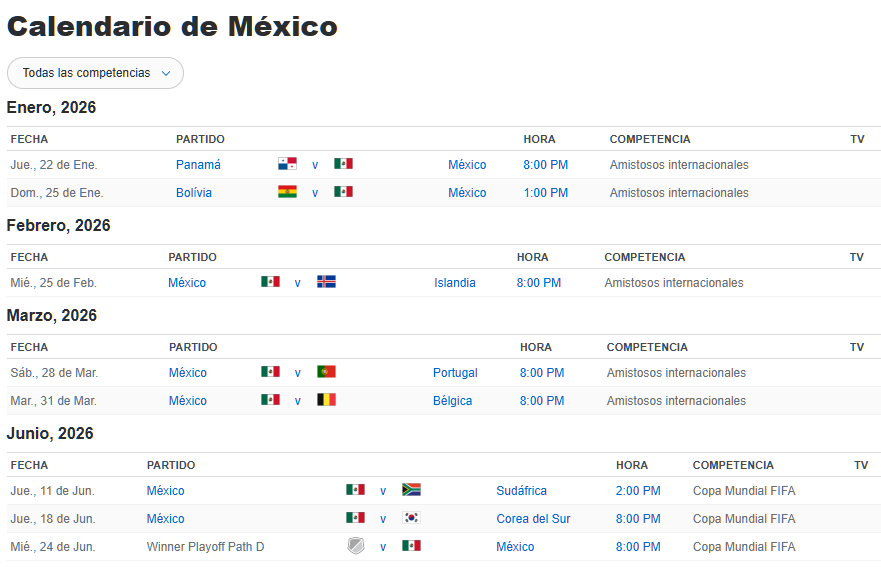Open the Bolivia team link
Image resolution: width=881 pixels, height=567 pixels.
[194, 193]
